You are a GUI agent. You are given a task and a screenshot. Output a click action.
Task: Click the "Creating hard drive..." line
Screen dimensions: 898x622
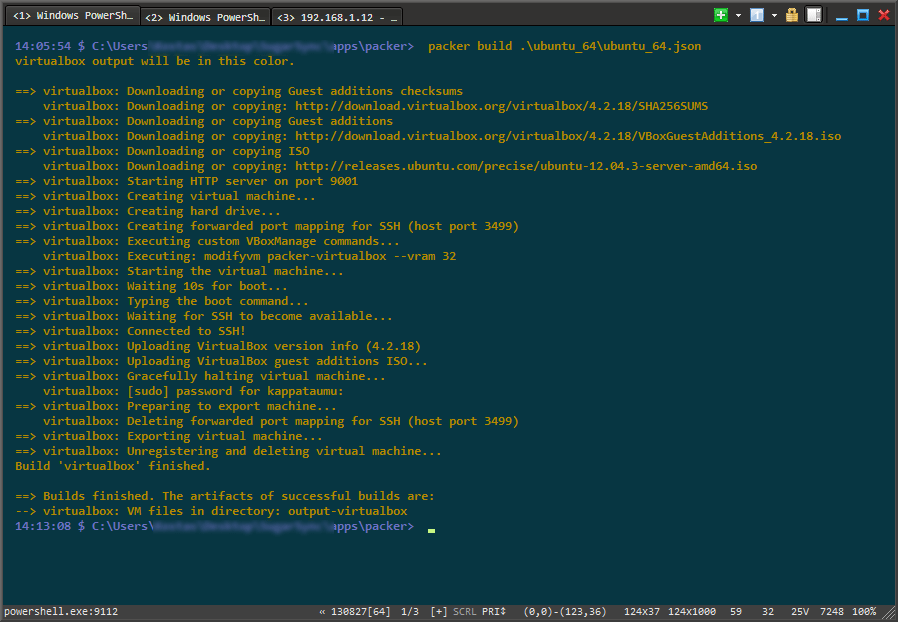point(148,211)
